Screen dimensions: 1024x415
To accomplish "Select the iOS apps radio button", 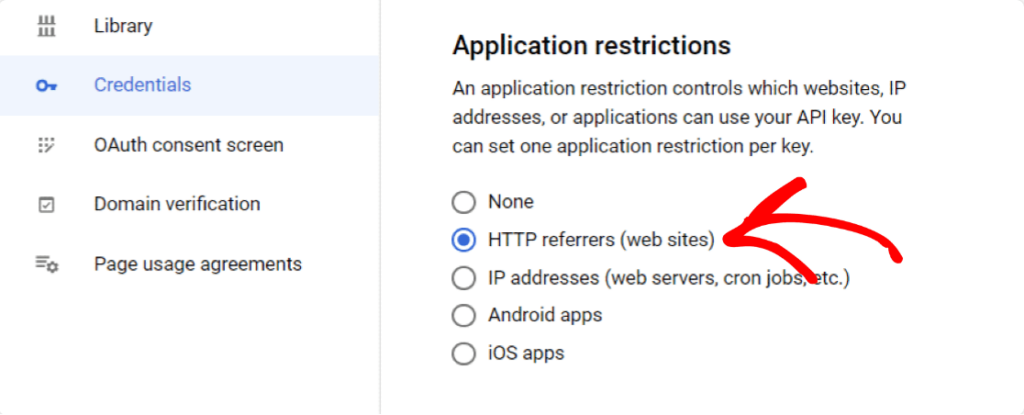I will [464, 354].
